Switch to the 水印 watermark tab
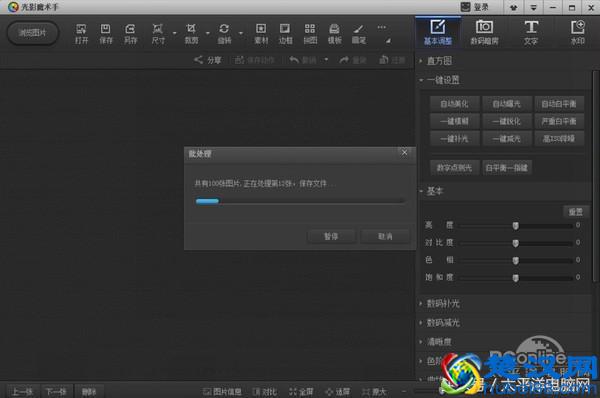 pyautogui.click(x=577, y=32)
